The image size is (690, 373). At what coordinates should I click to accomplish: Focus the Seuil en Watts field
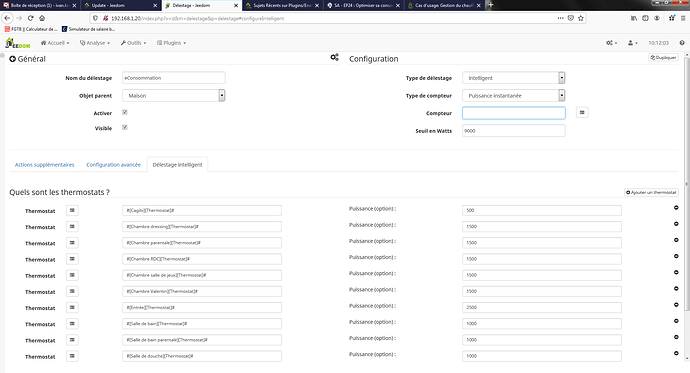click(514, 131)
